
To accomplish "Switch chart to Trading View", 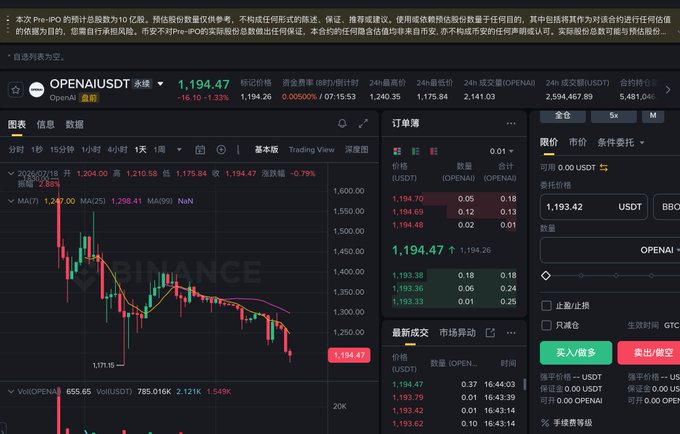I will pos(311,150).
